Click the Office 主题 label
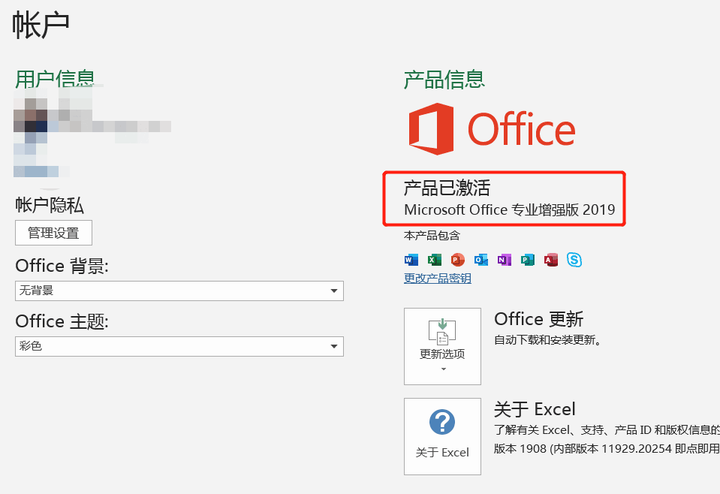Viewport: 720px width, 494px height. (x=62, y=321)
